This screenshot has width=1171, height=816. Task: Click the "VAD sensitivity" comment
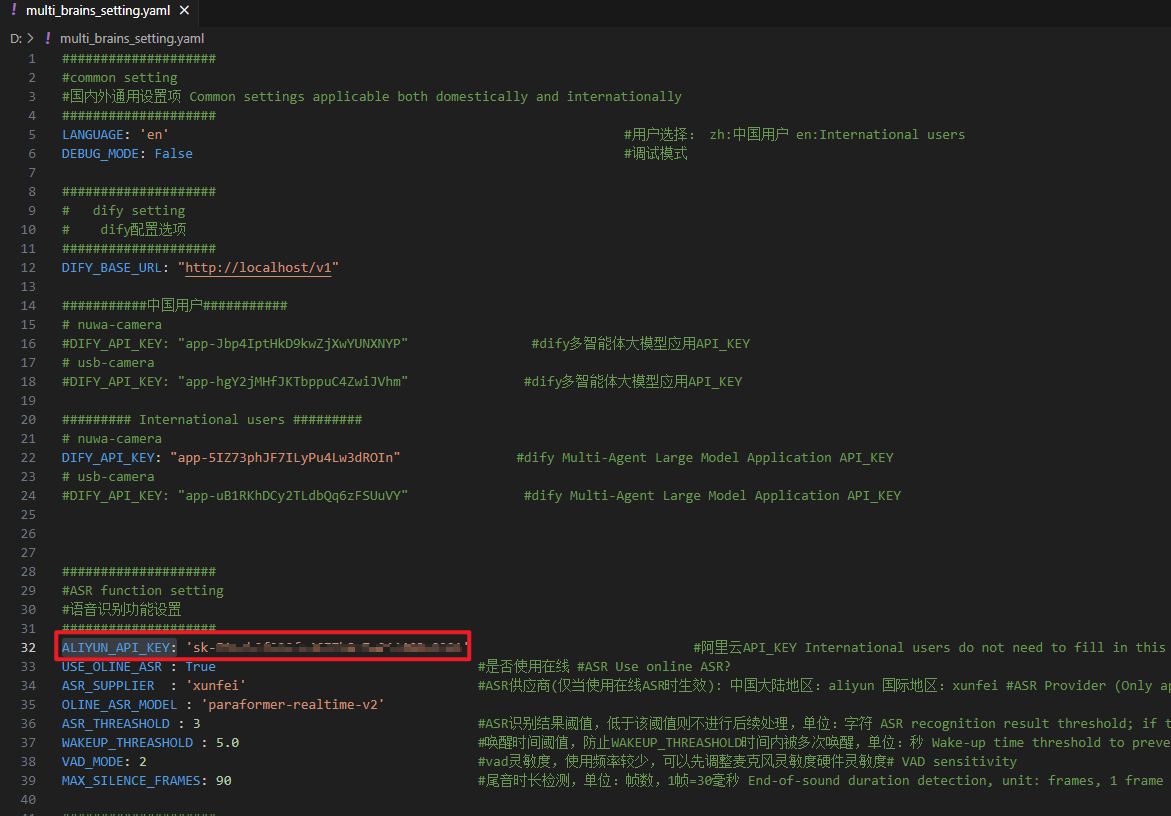click(x=959, y=762)
